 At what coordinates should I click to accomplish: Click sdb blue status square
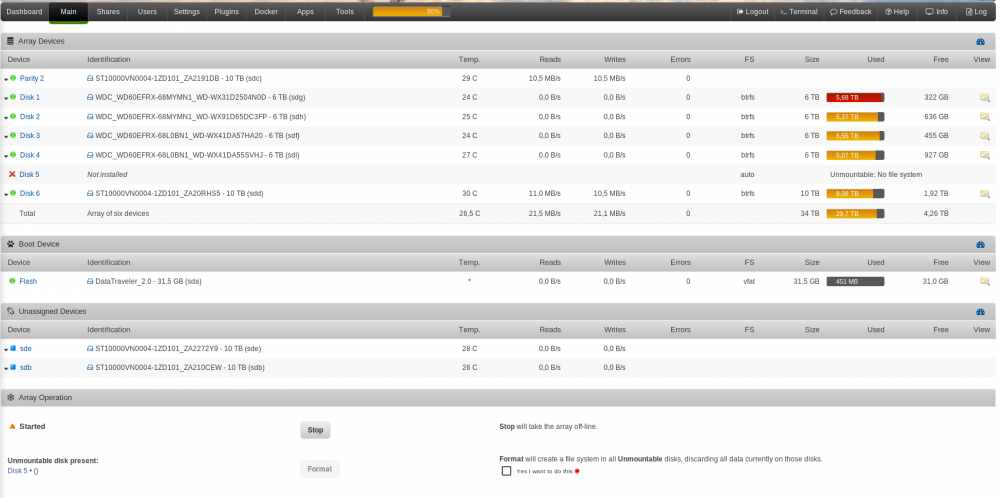click(x=13, y=367)
